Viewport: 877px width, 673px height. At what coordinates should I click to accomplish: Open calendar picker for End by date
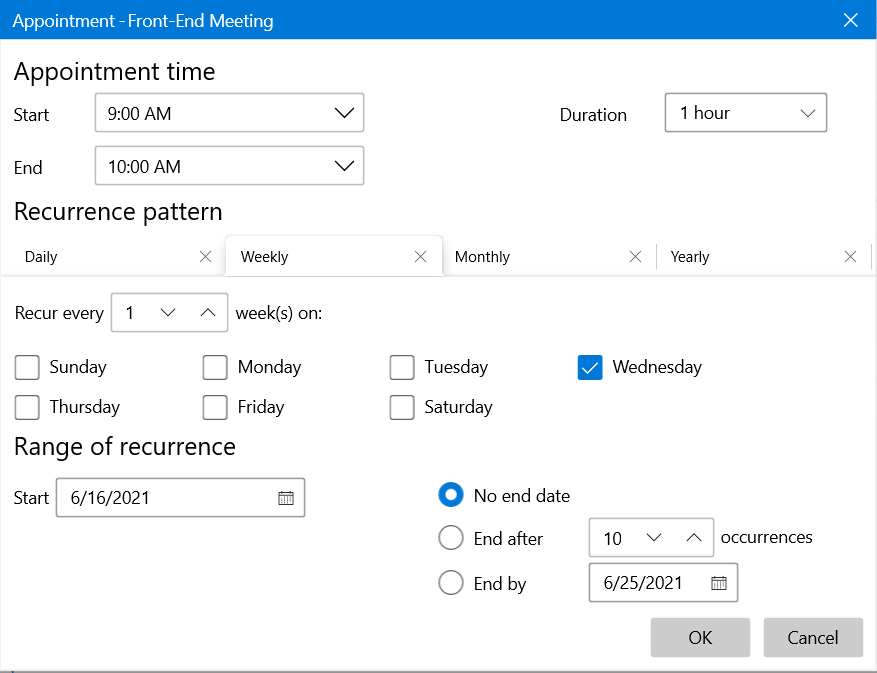718,583
